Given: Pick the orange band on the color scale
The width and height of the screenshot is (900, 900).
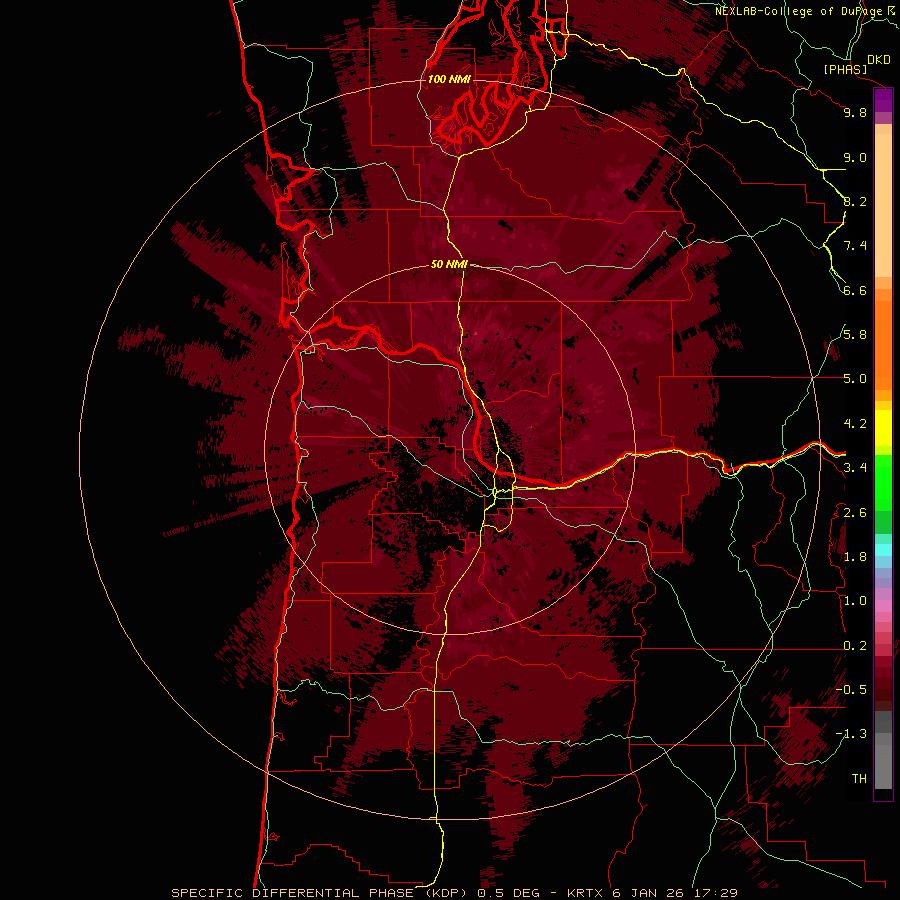Looking at the screenshot, I should click(x=883, y=344).
